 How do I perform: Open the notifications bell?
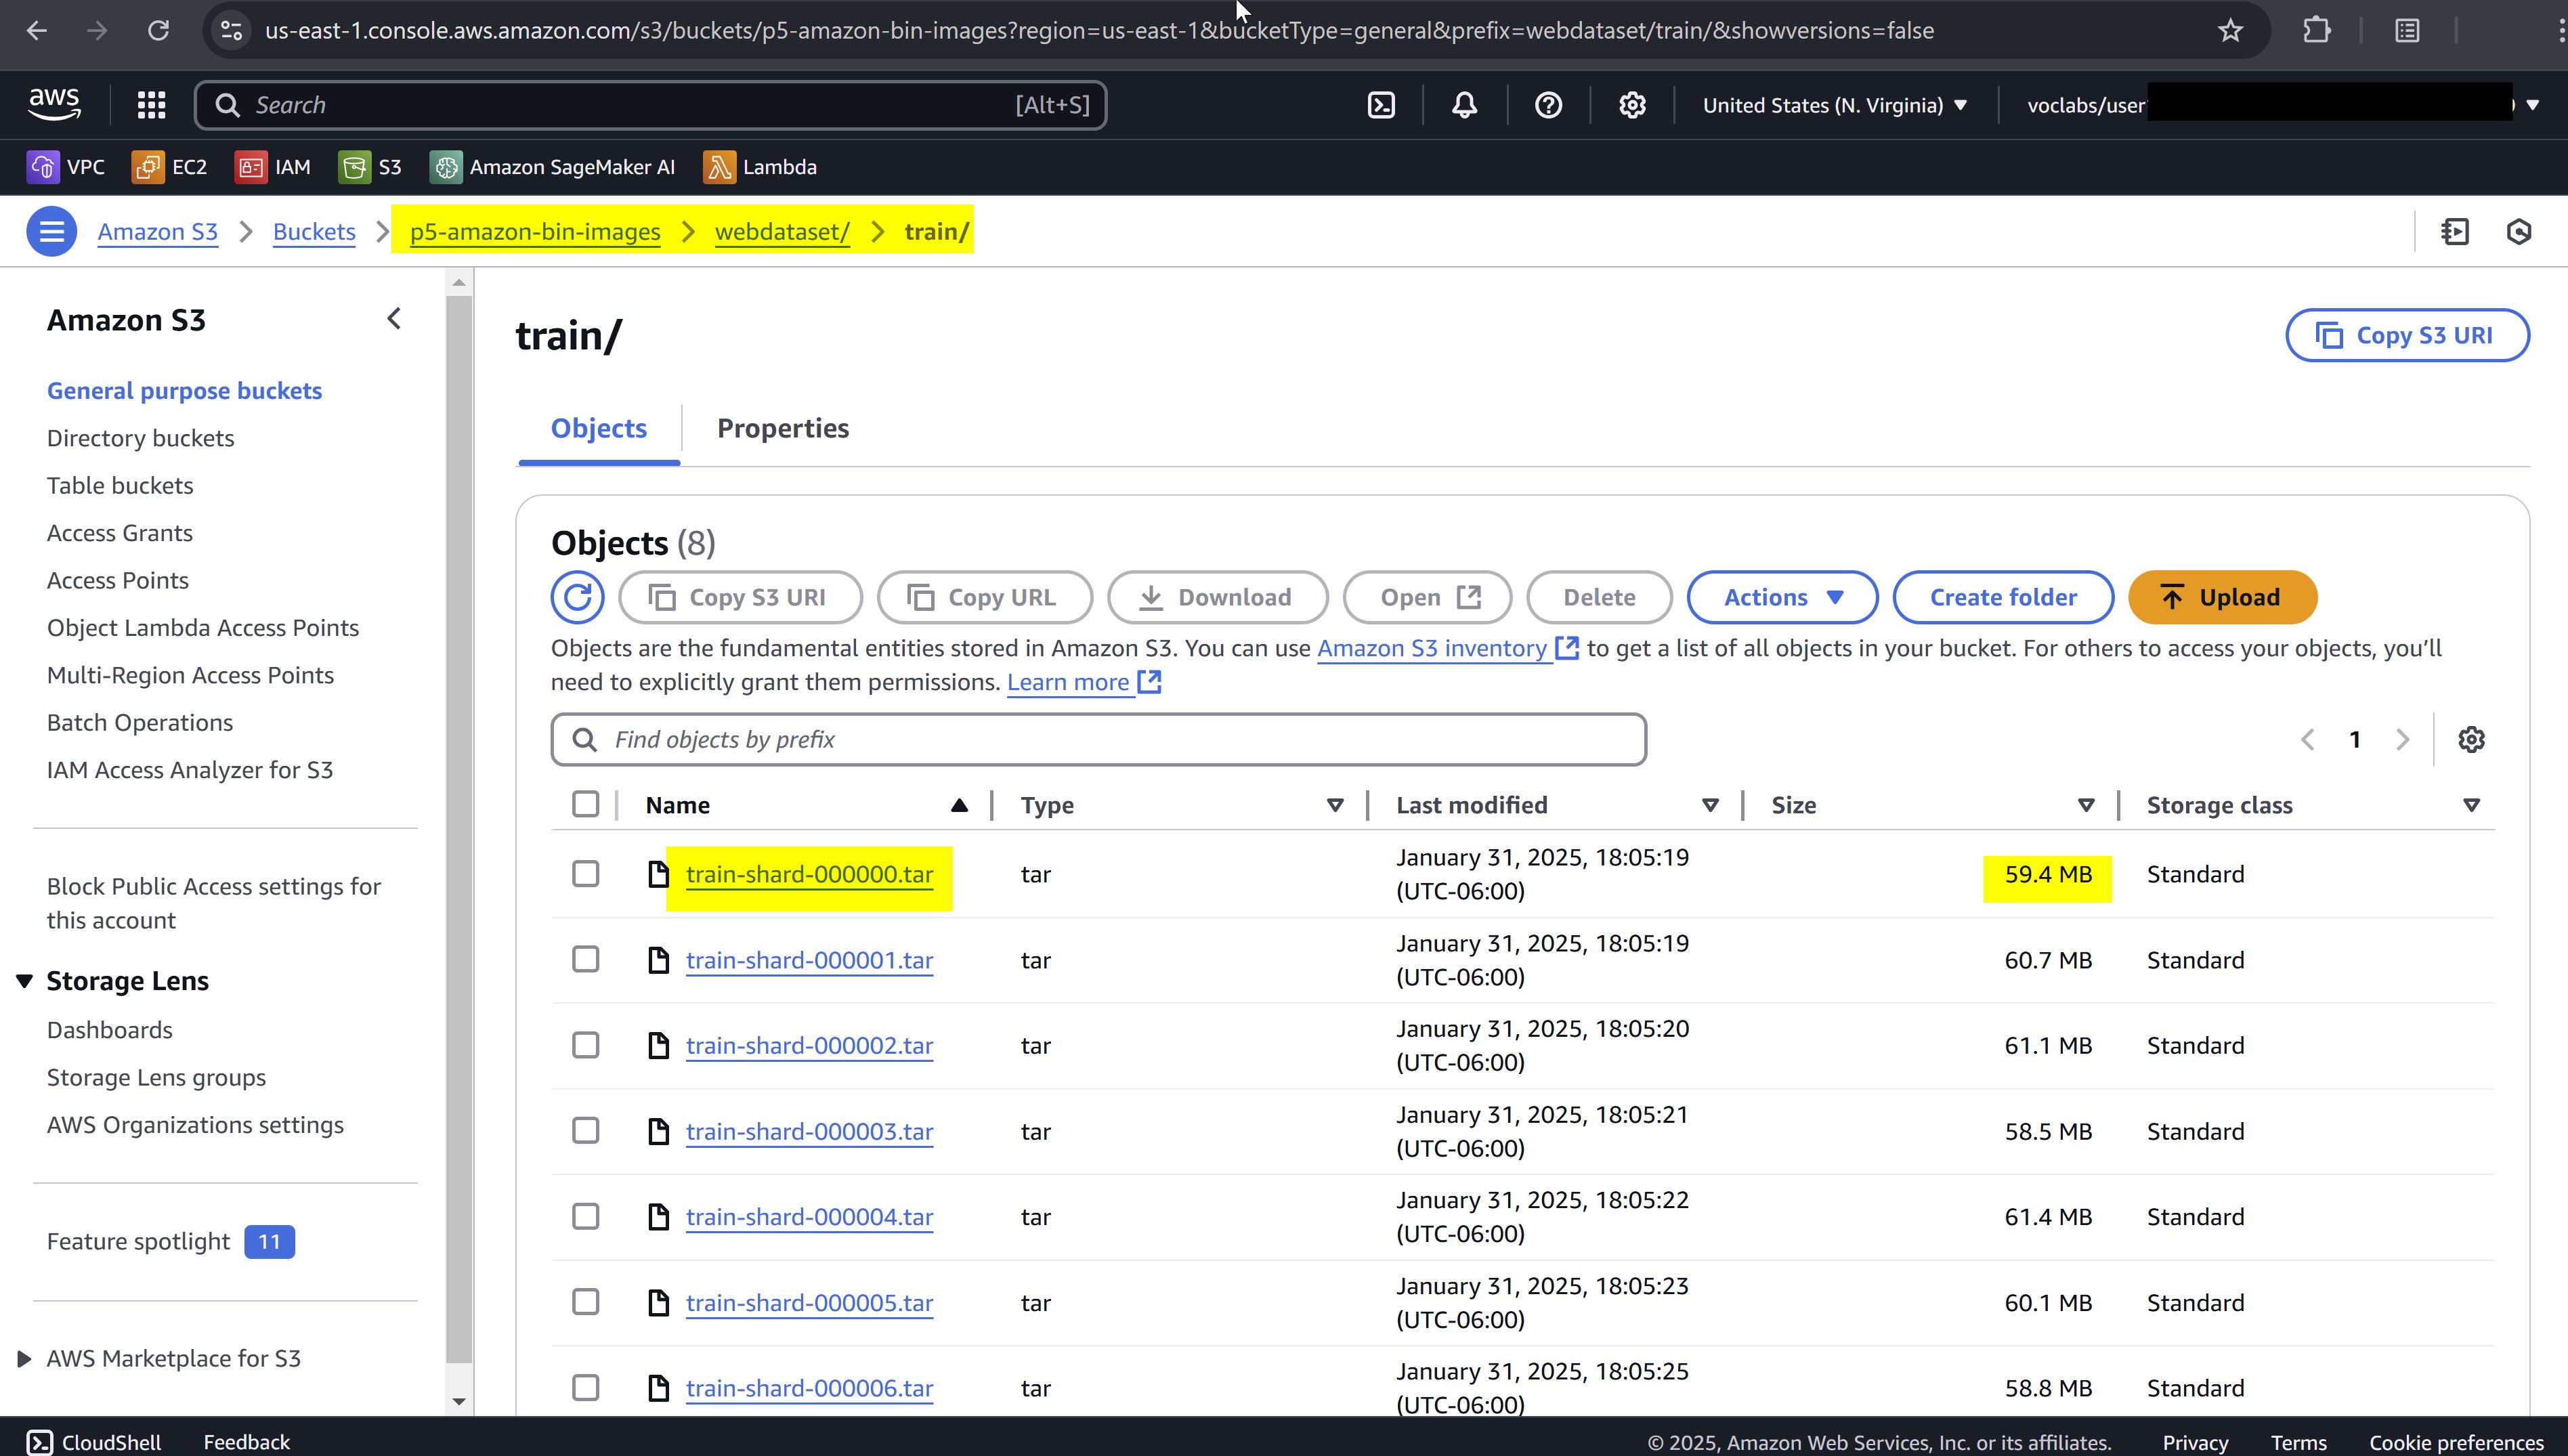pyautogui.click(x=1464, y=105)
